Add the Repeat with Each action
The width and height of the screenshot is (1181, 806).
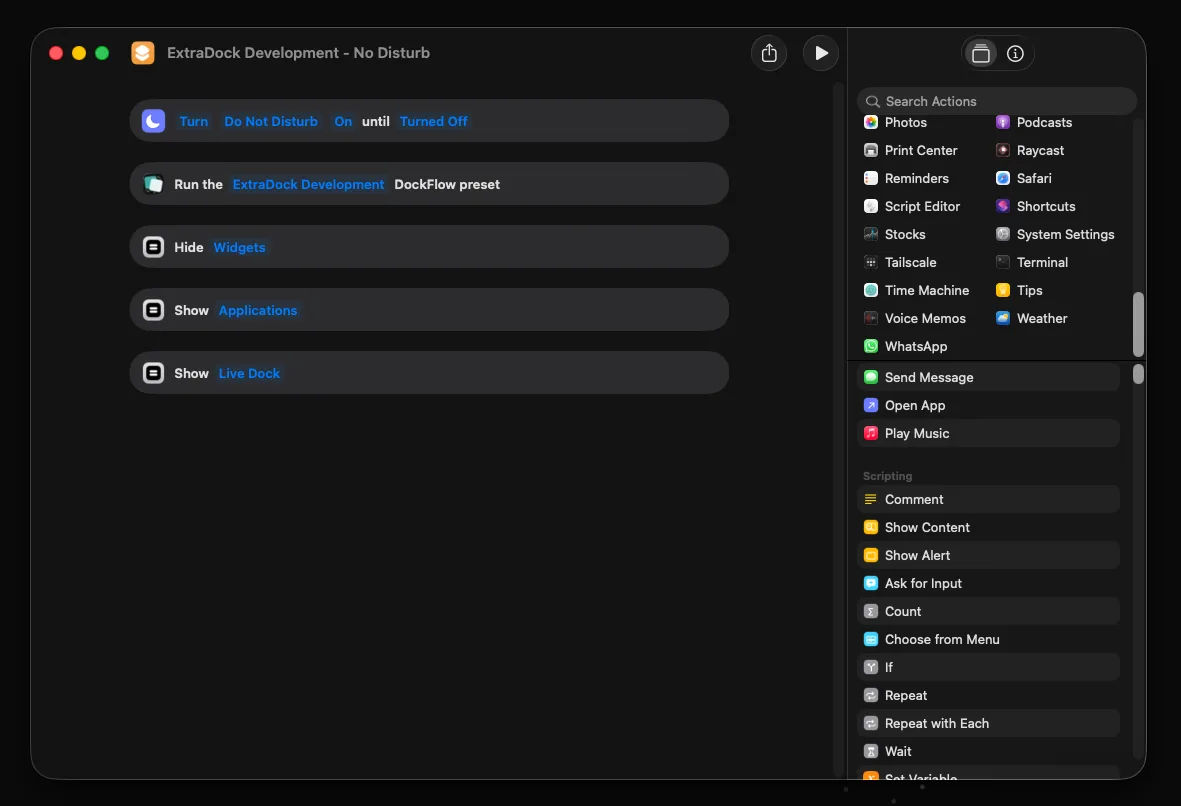988,723
